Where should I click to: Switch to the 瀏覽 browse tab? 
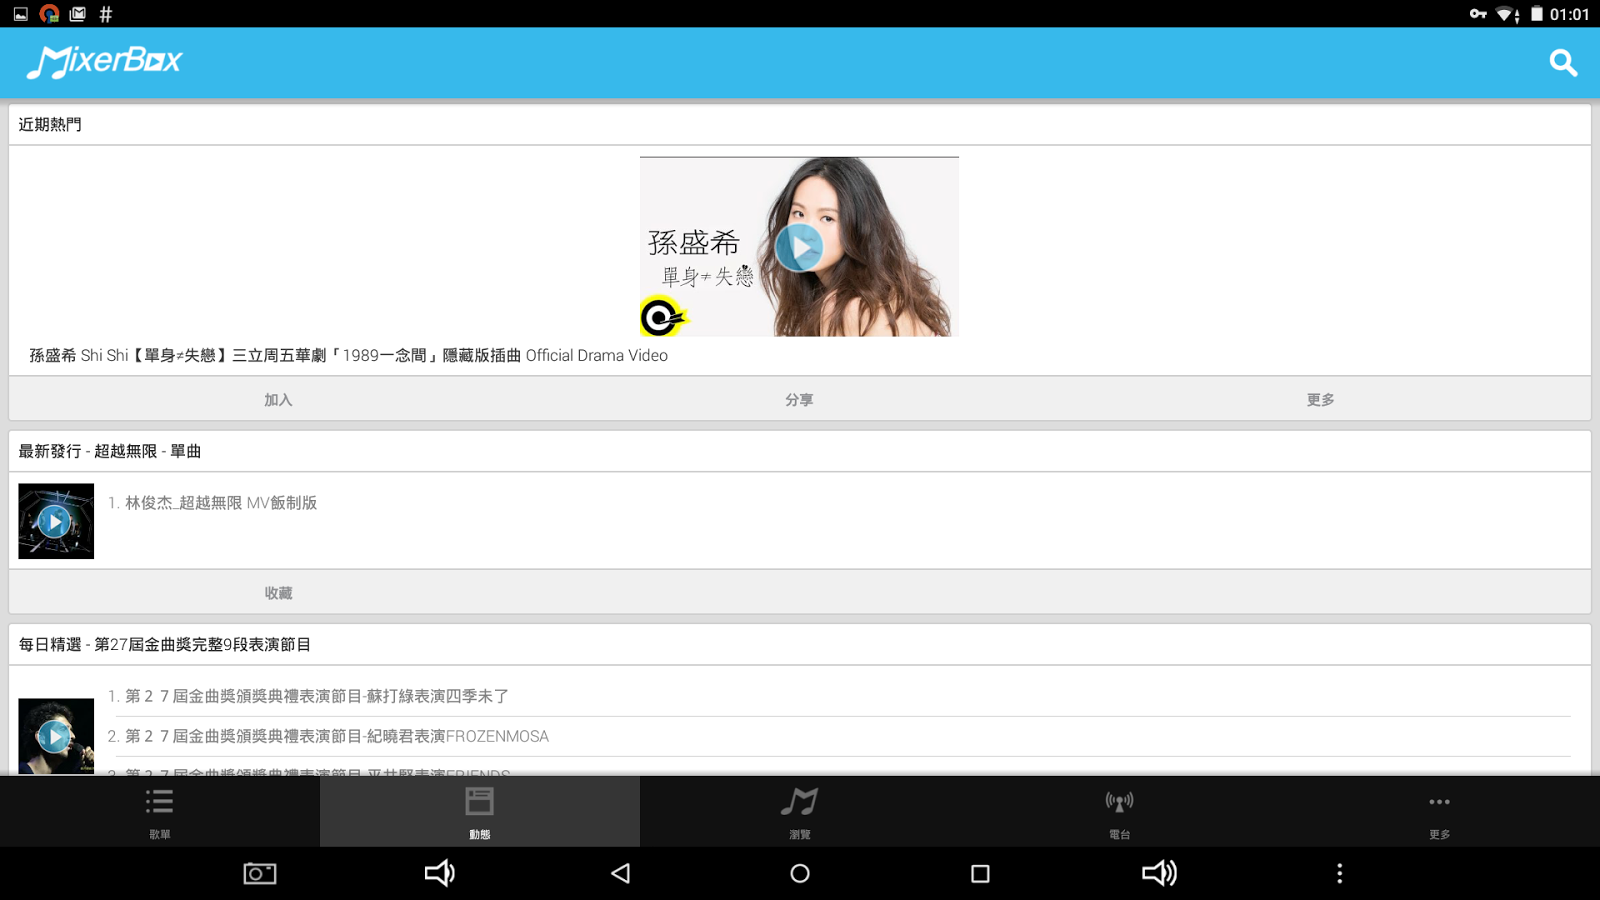[800, 812]
